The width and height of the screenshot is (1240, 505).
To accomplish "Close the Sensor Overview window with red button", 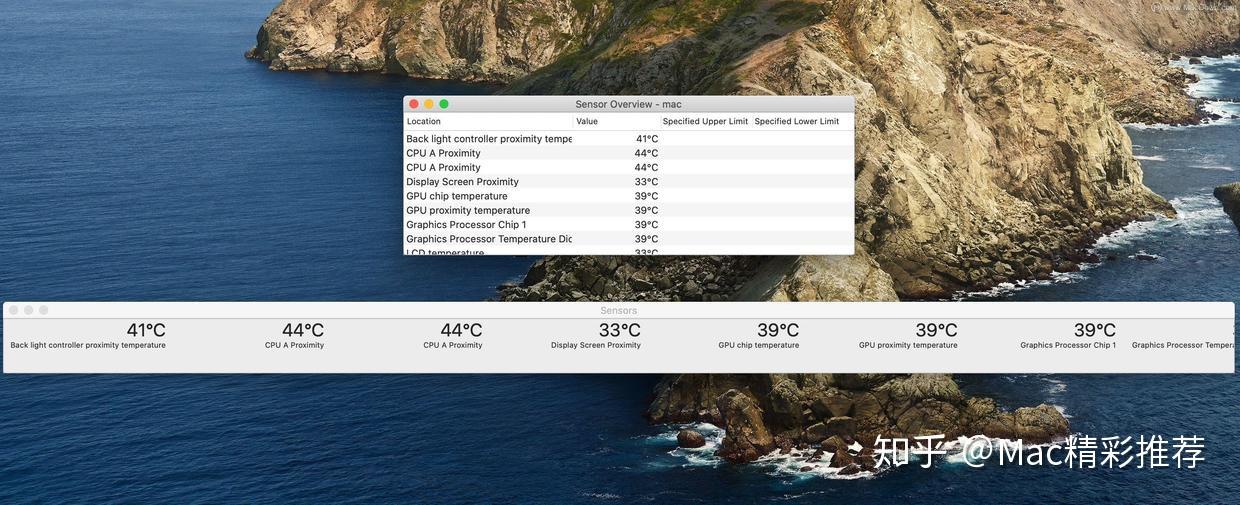I will pyautogui.click(x=414, y=104).
